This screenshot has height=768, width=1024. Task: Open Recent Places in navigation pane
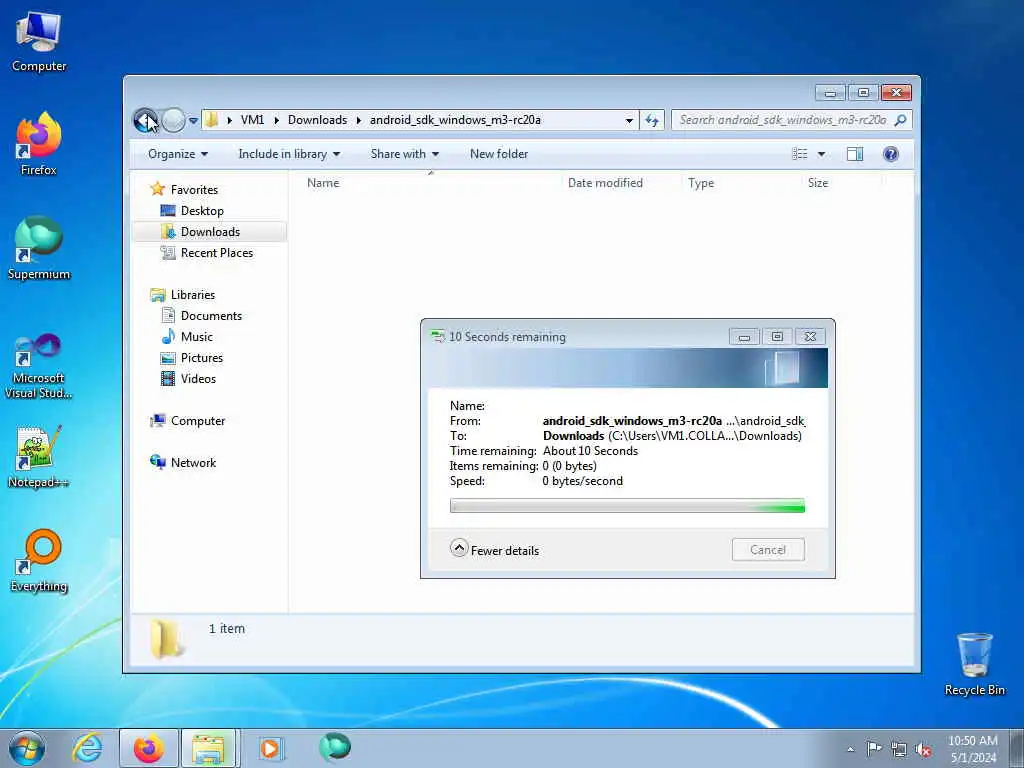(217, 253)
